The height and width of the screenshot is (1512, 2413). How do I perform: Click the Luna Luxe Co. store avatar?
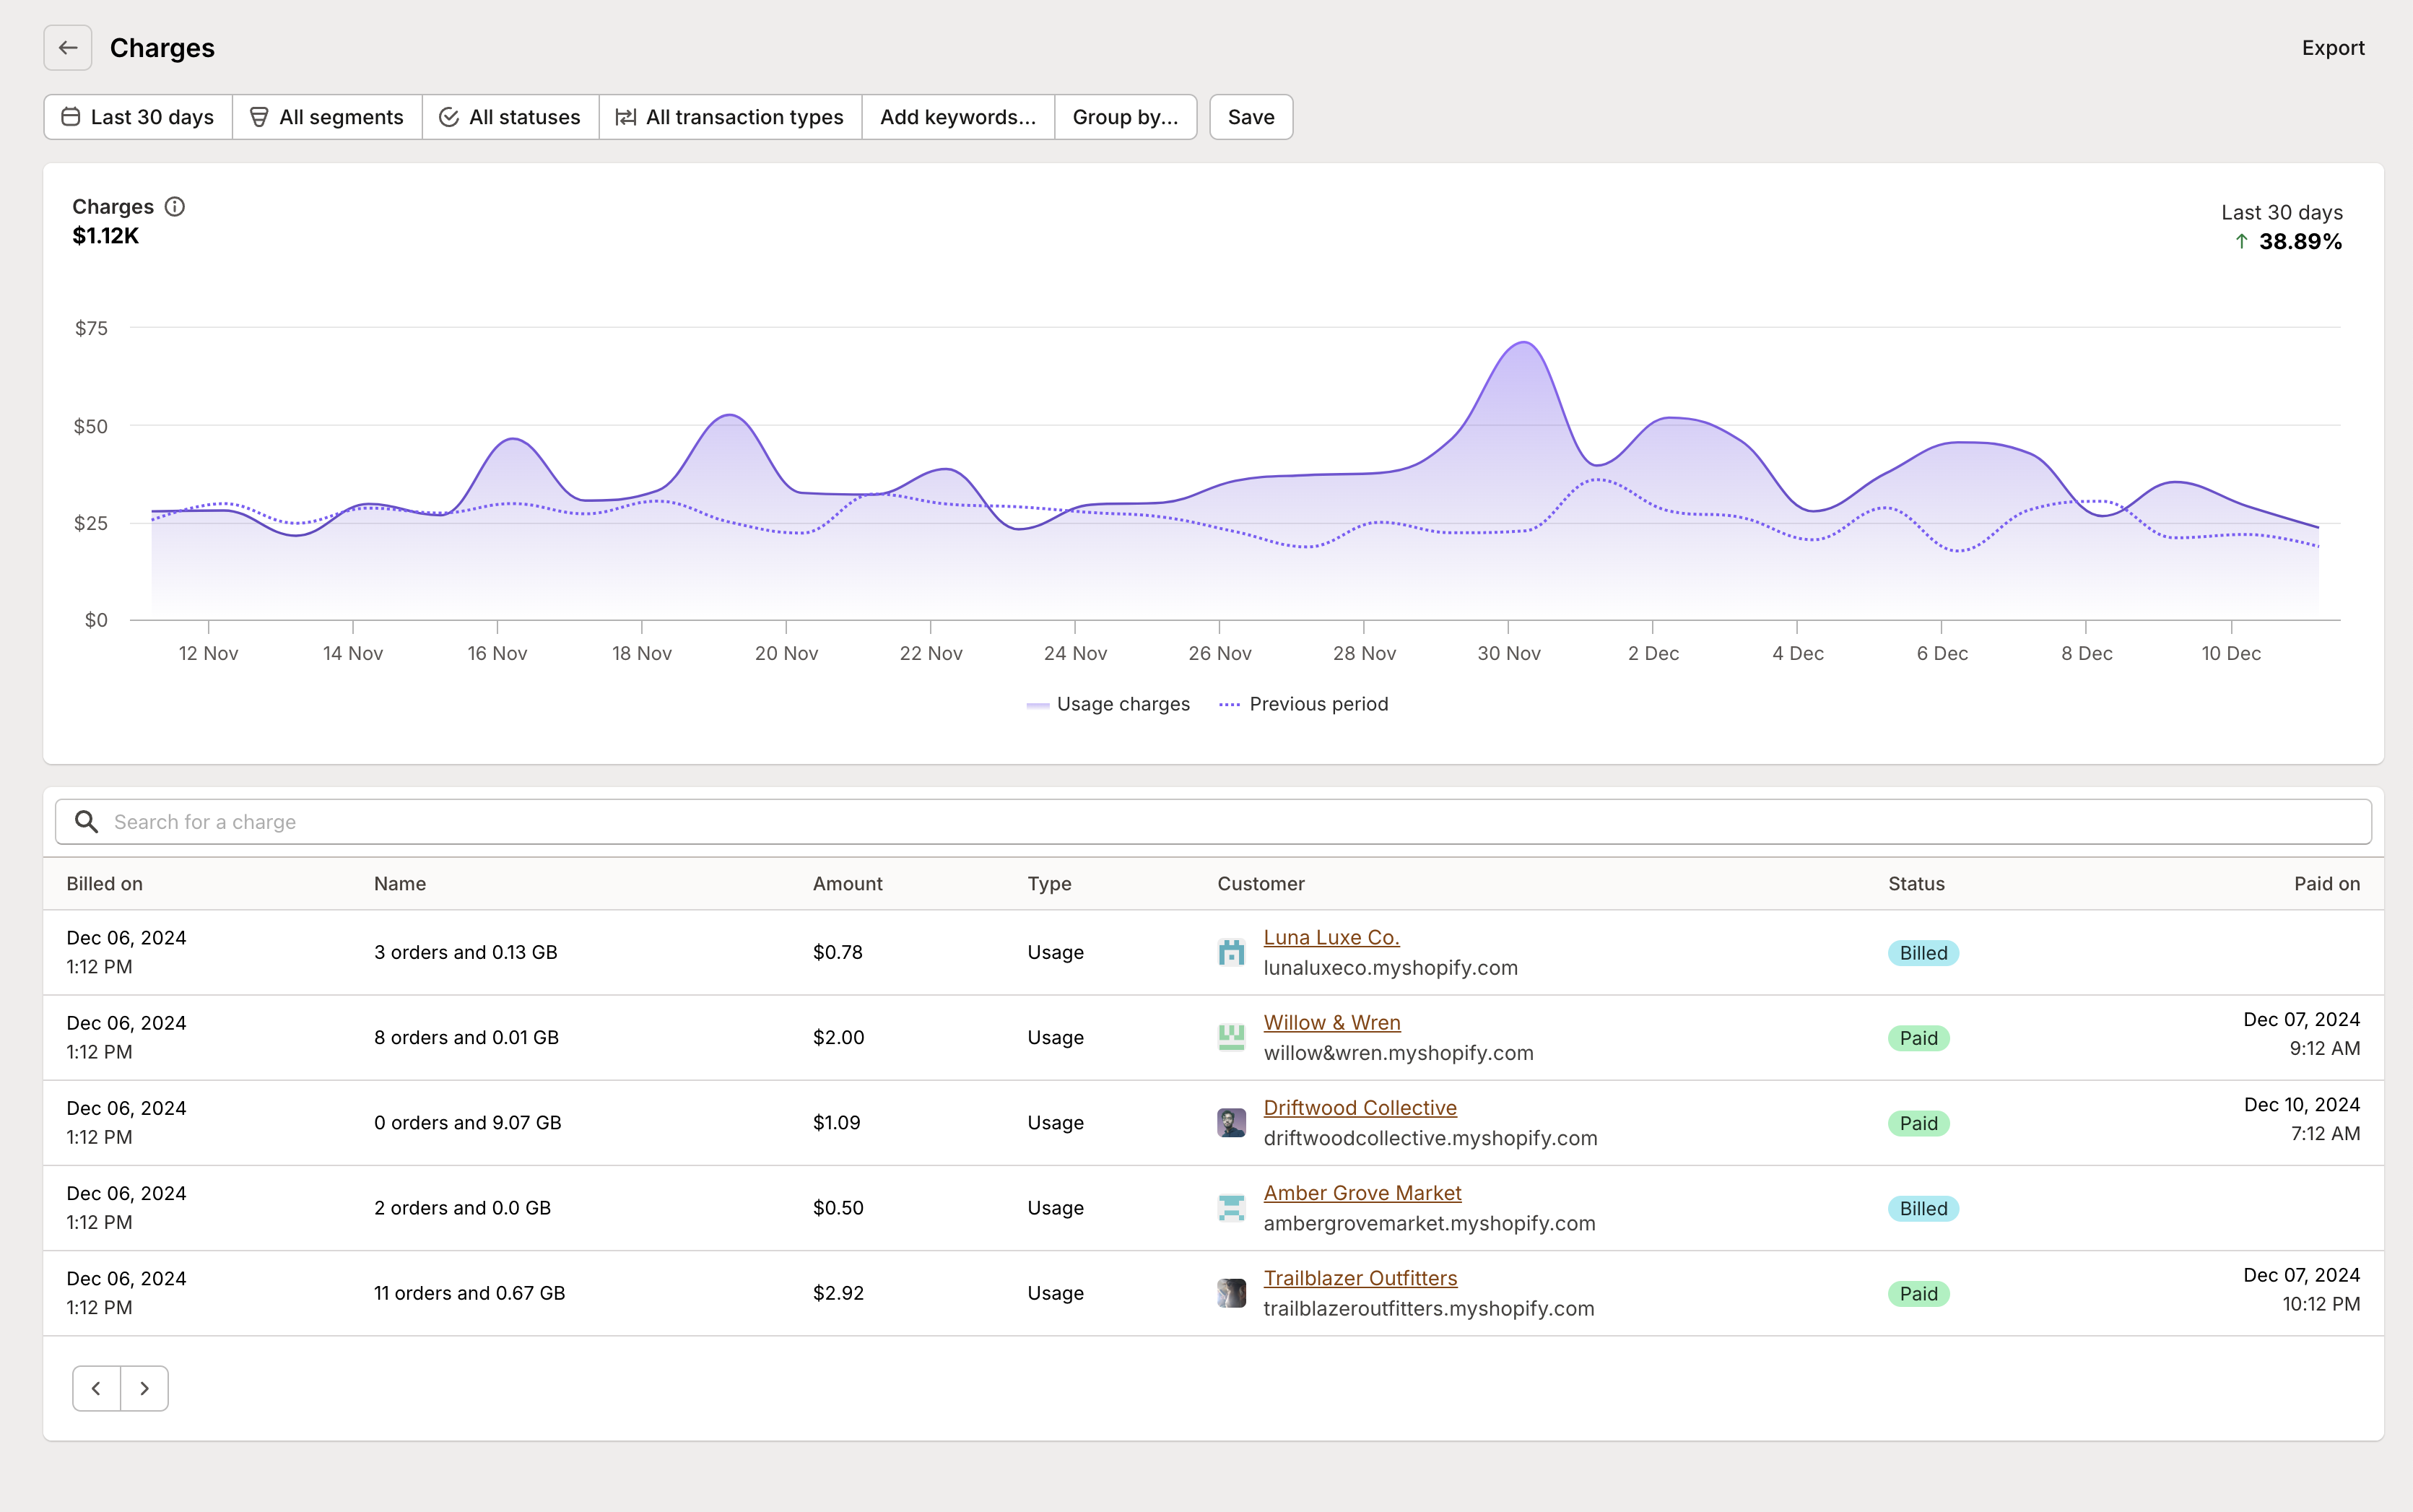pos(1231,952)
